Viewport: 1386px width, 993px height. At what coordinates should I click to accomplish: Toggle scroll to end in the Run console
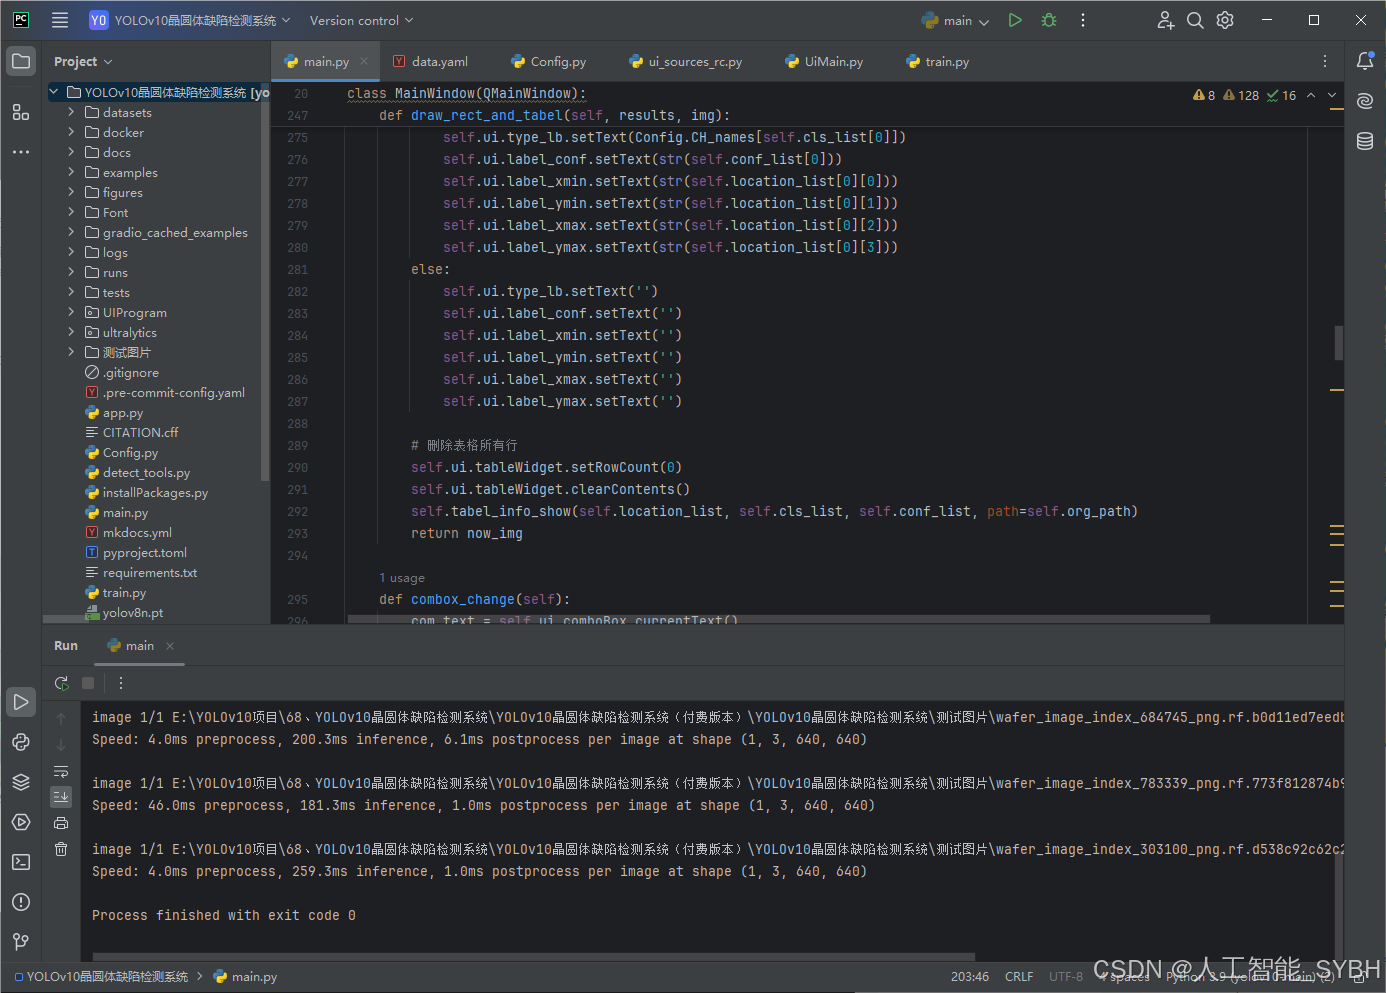point(61,797)
